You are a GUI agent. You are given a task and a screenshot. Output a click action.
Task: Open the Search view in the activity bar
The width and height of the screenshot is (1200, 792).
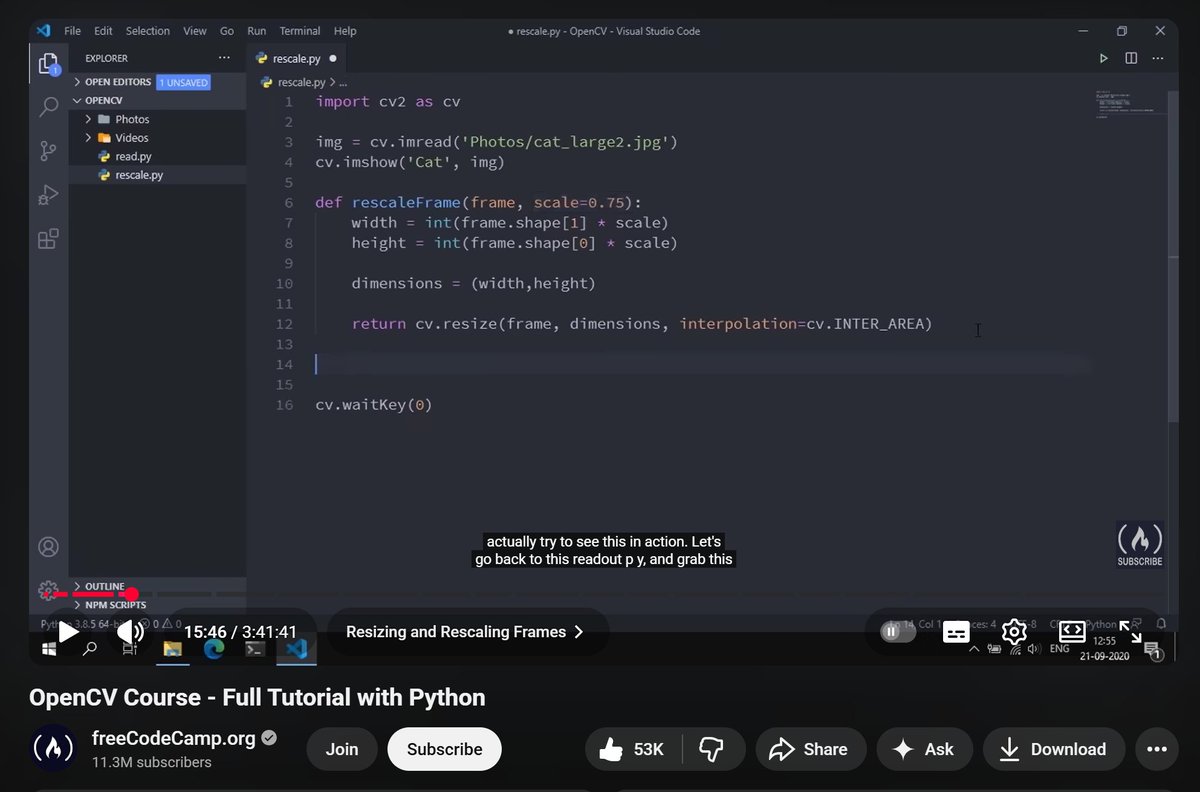[x=48, y=107]
